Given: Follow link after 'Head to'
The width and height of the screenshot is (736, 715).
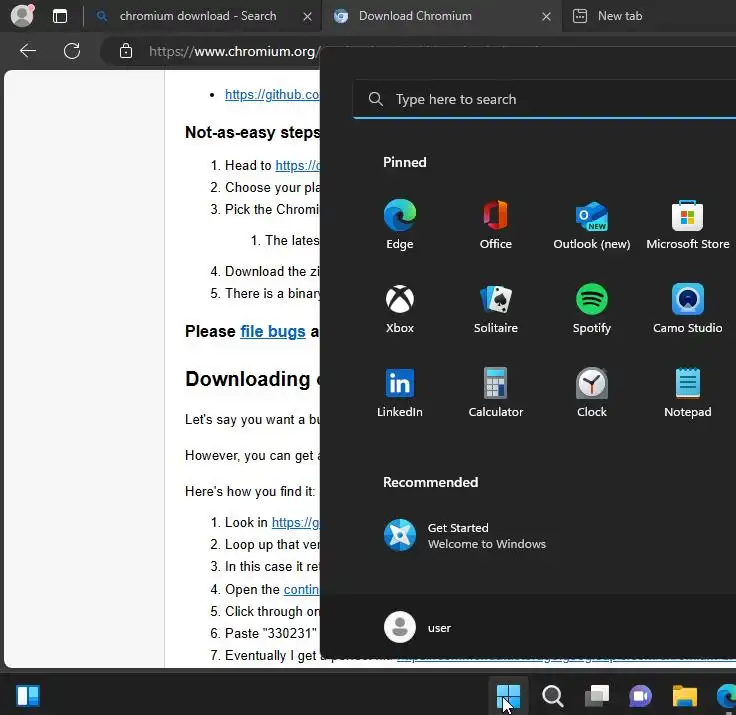Looking at the screenshot, I should pyautogui.click(x=298, y=165).
